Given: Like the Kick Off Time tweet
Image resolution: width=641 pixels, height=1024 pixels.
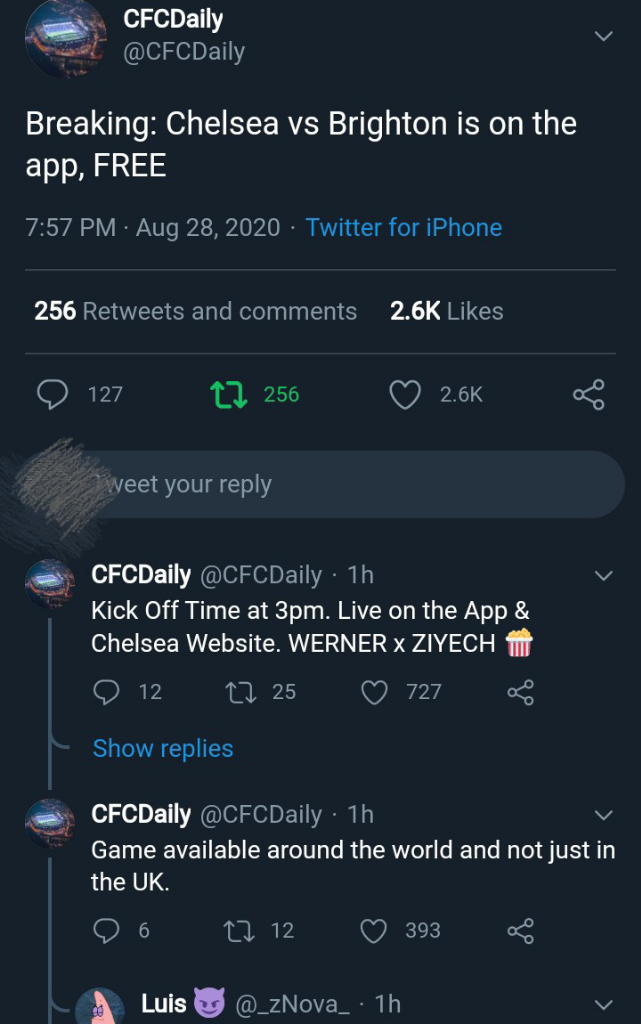Looking at the screenshot, I should [x=374, y=692].
